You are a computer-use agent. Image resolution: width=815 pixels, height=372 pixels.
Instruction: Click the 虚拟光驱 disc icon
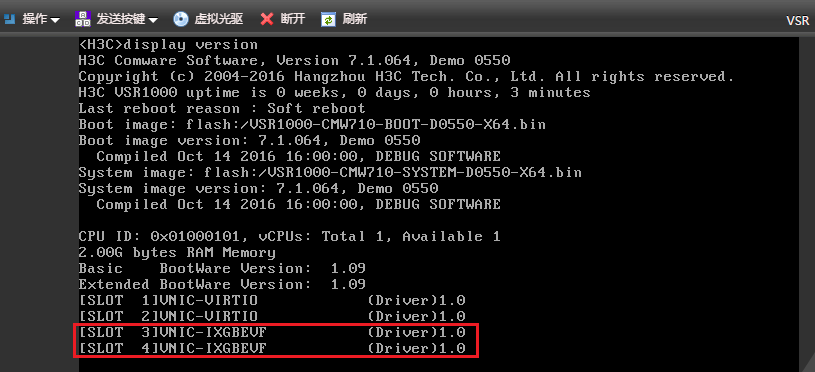pos(180,19)
